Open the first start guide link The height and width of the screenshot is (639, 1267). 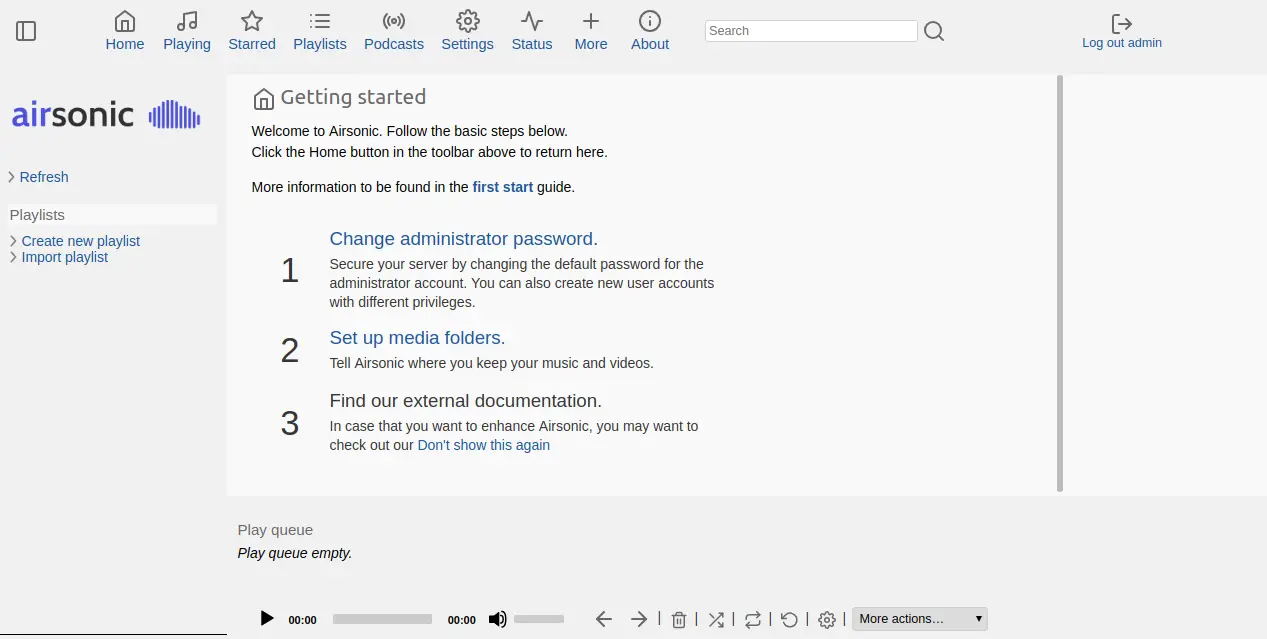[503, 187]
